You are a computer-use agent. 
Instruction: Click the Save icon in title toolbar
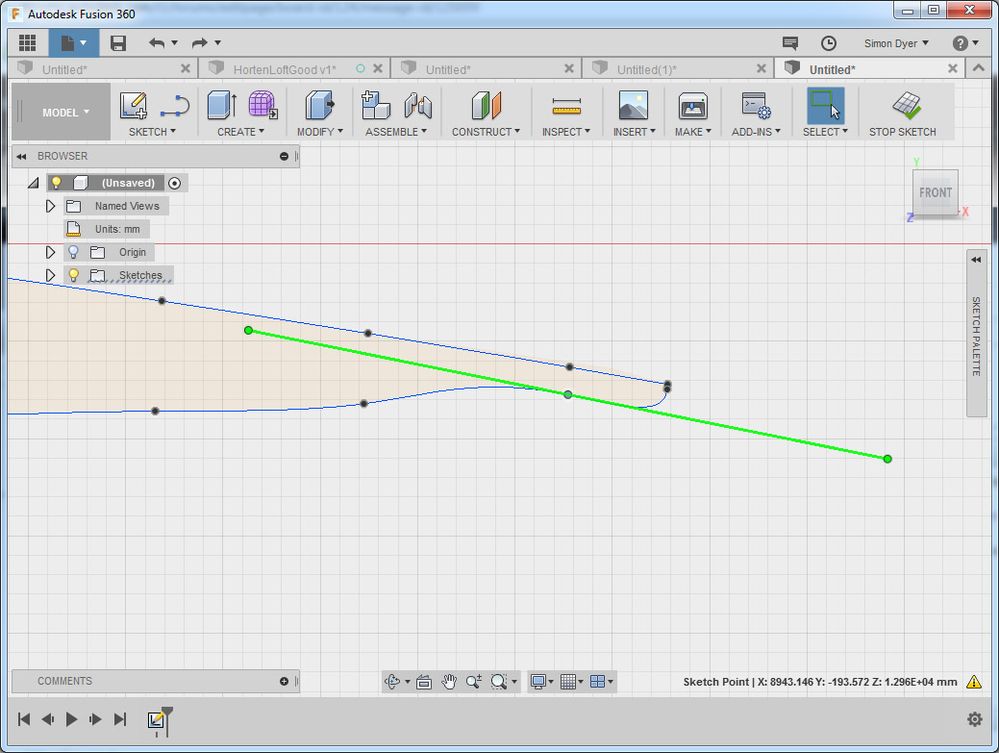tap(118, 43)
